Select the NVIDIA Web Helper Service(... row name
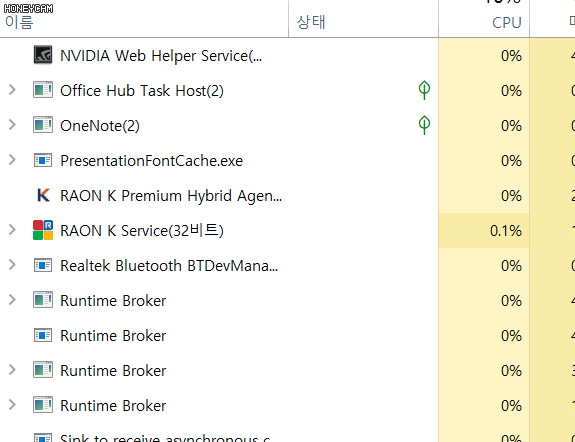Screen dimensions: 575x442 coord(161,56)
